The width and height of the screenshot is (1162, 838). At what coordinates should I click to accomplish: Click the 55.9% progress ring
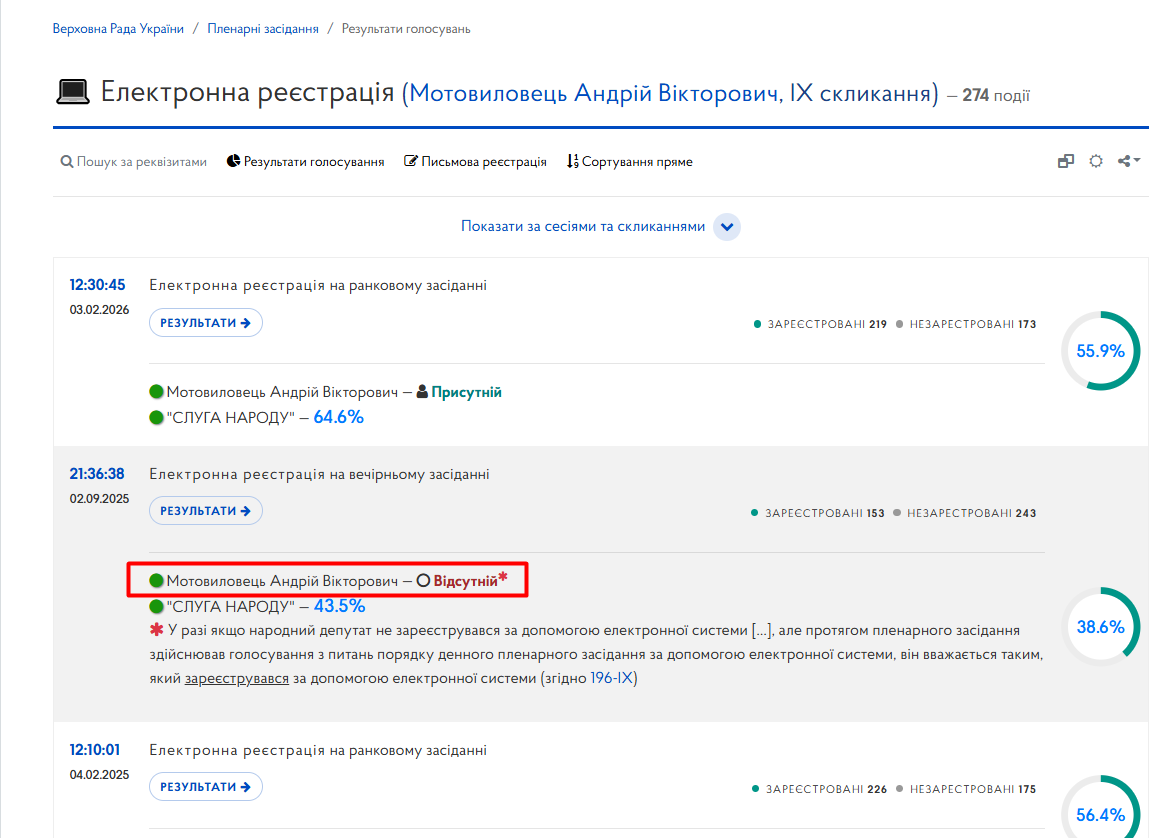pyautogui.click(x=1100, y=350)
